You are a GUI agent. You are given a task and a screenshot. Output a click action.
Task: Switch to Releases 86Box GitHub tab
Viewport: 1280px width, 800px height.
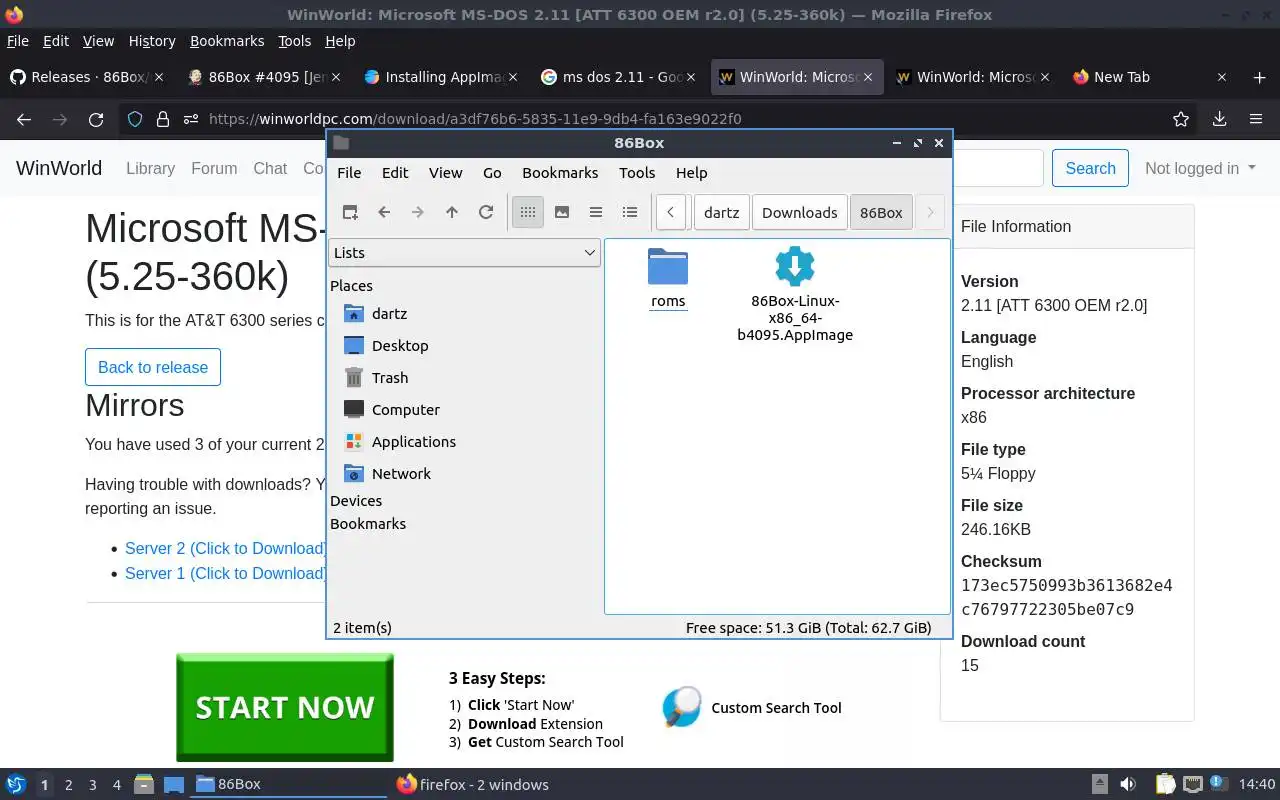pos(88,77)
